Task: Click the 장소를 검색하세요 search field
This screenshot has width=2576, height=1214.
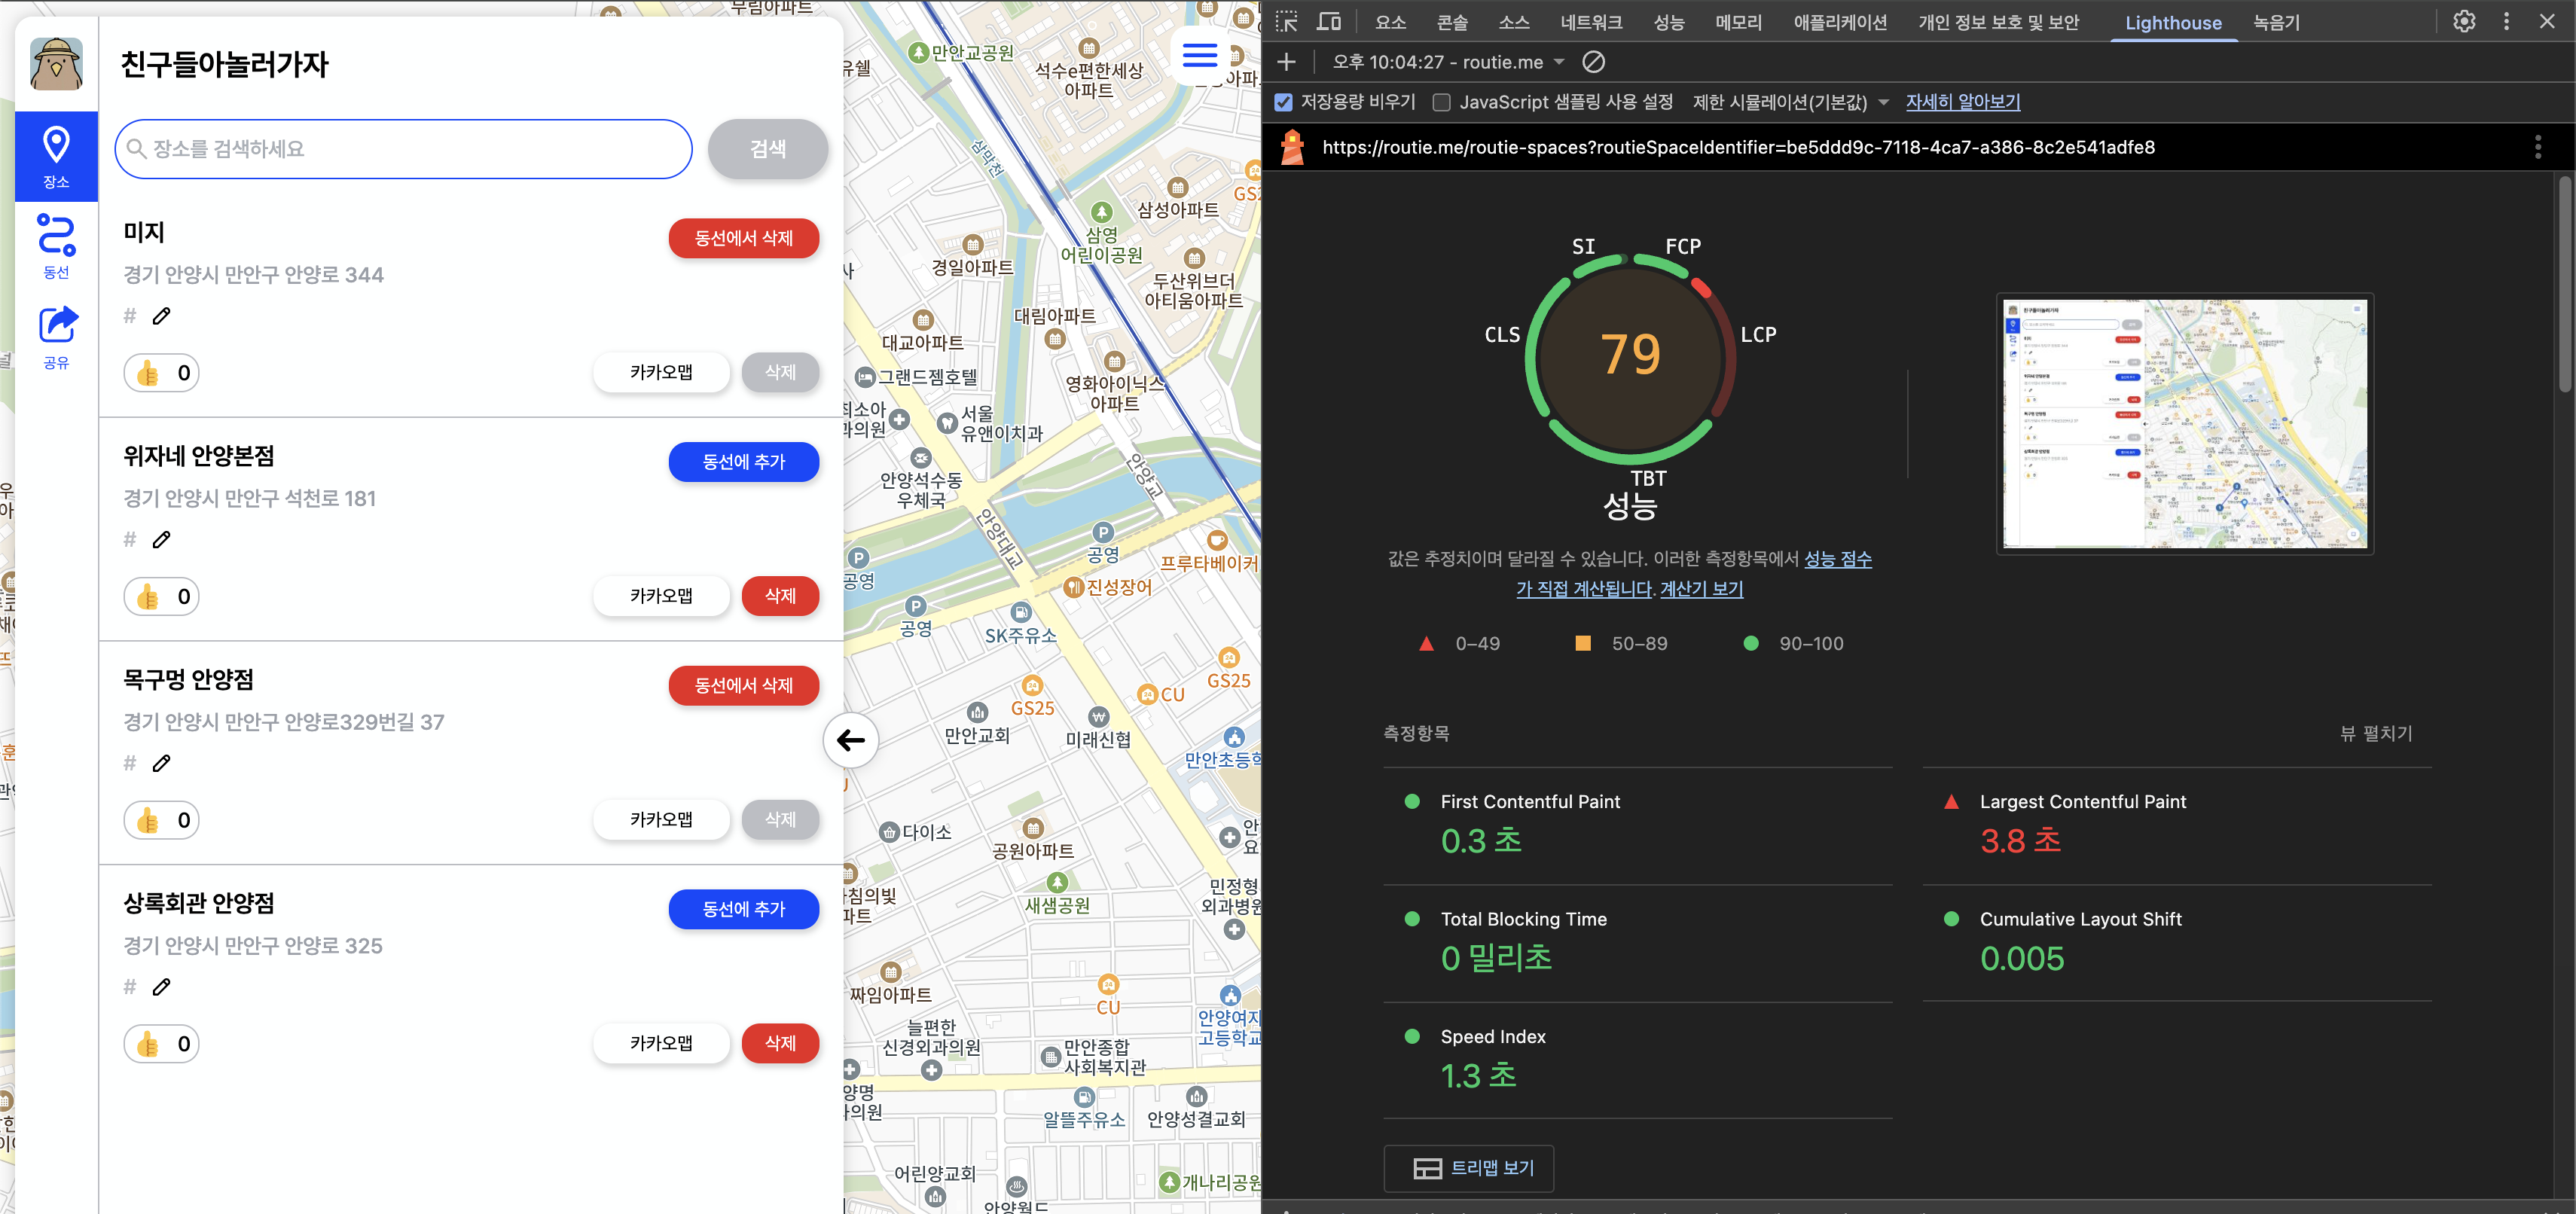Action: [x=404, y=149]
